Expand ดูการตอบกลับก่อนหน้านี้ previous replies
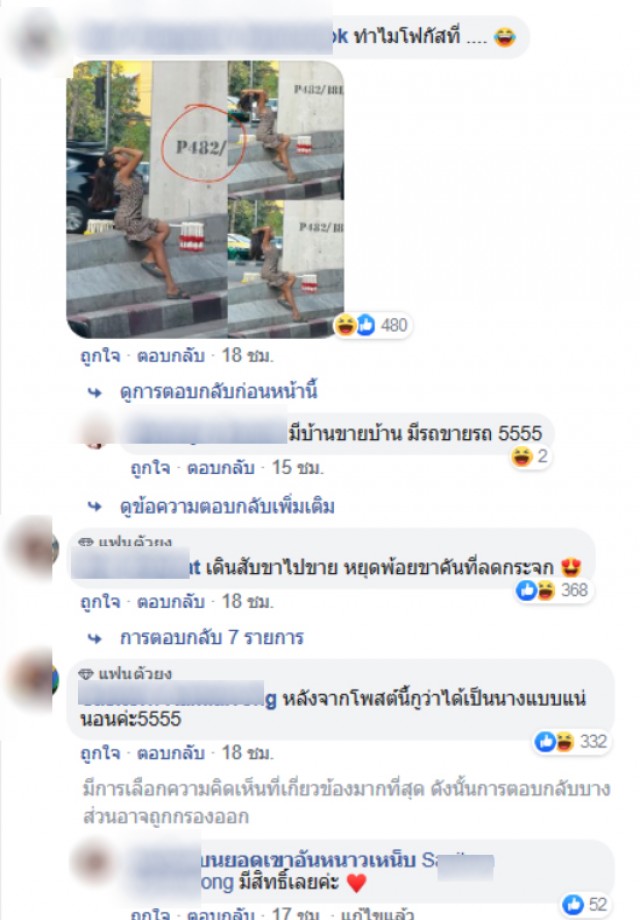This screenshot has width=640, height=920. tap(218, 392)
